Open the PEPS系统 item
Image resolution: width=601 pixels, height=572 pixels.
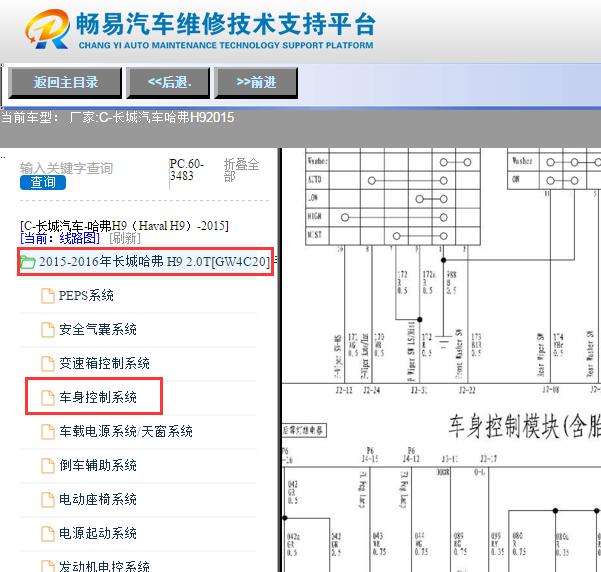click(x=86, y=296)
